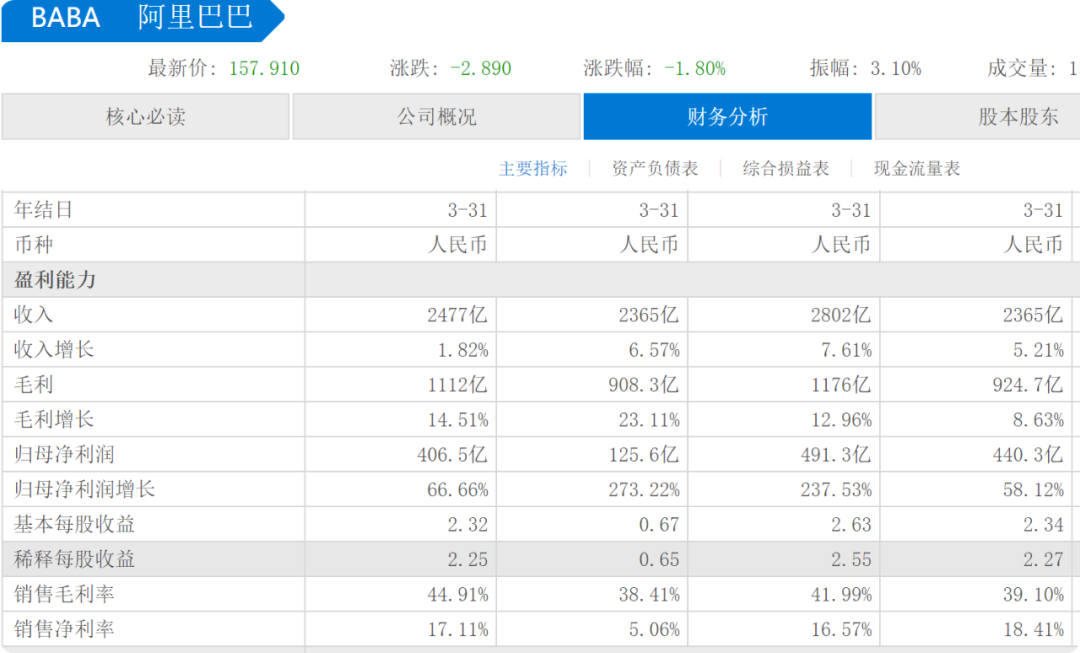Click the 盈利能力 section header
1080x653 pixels.
click(x=55, y=280)
